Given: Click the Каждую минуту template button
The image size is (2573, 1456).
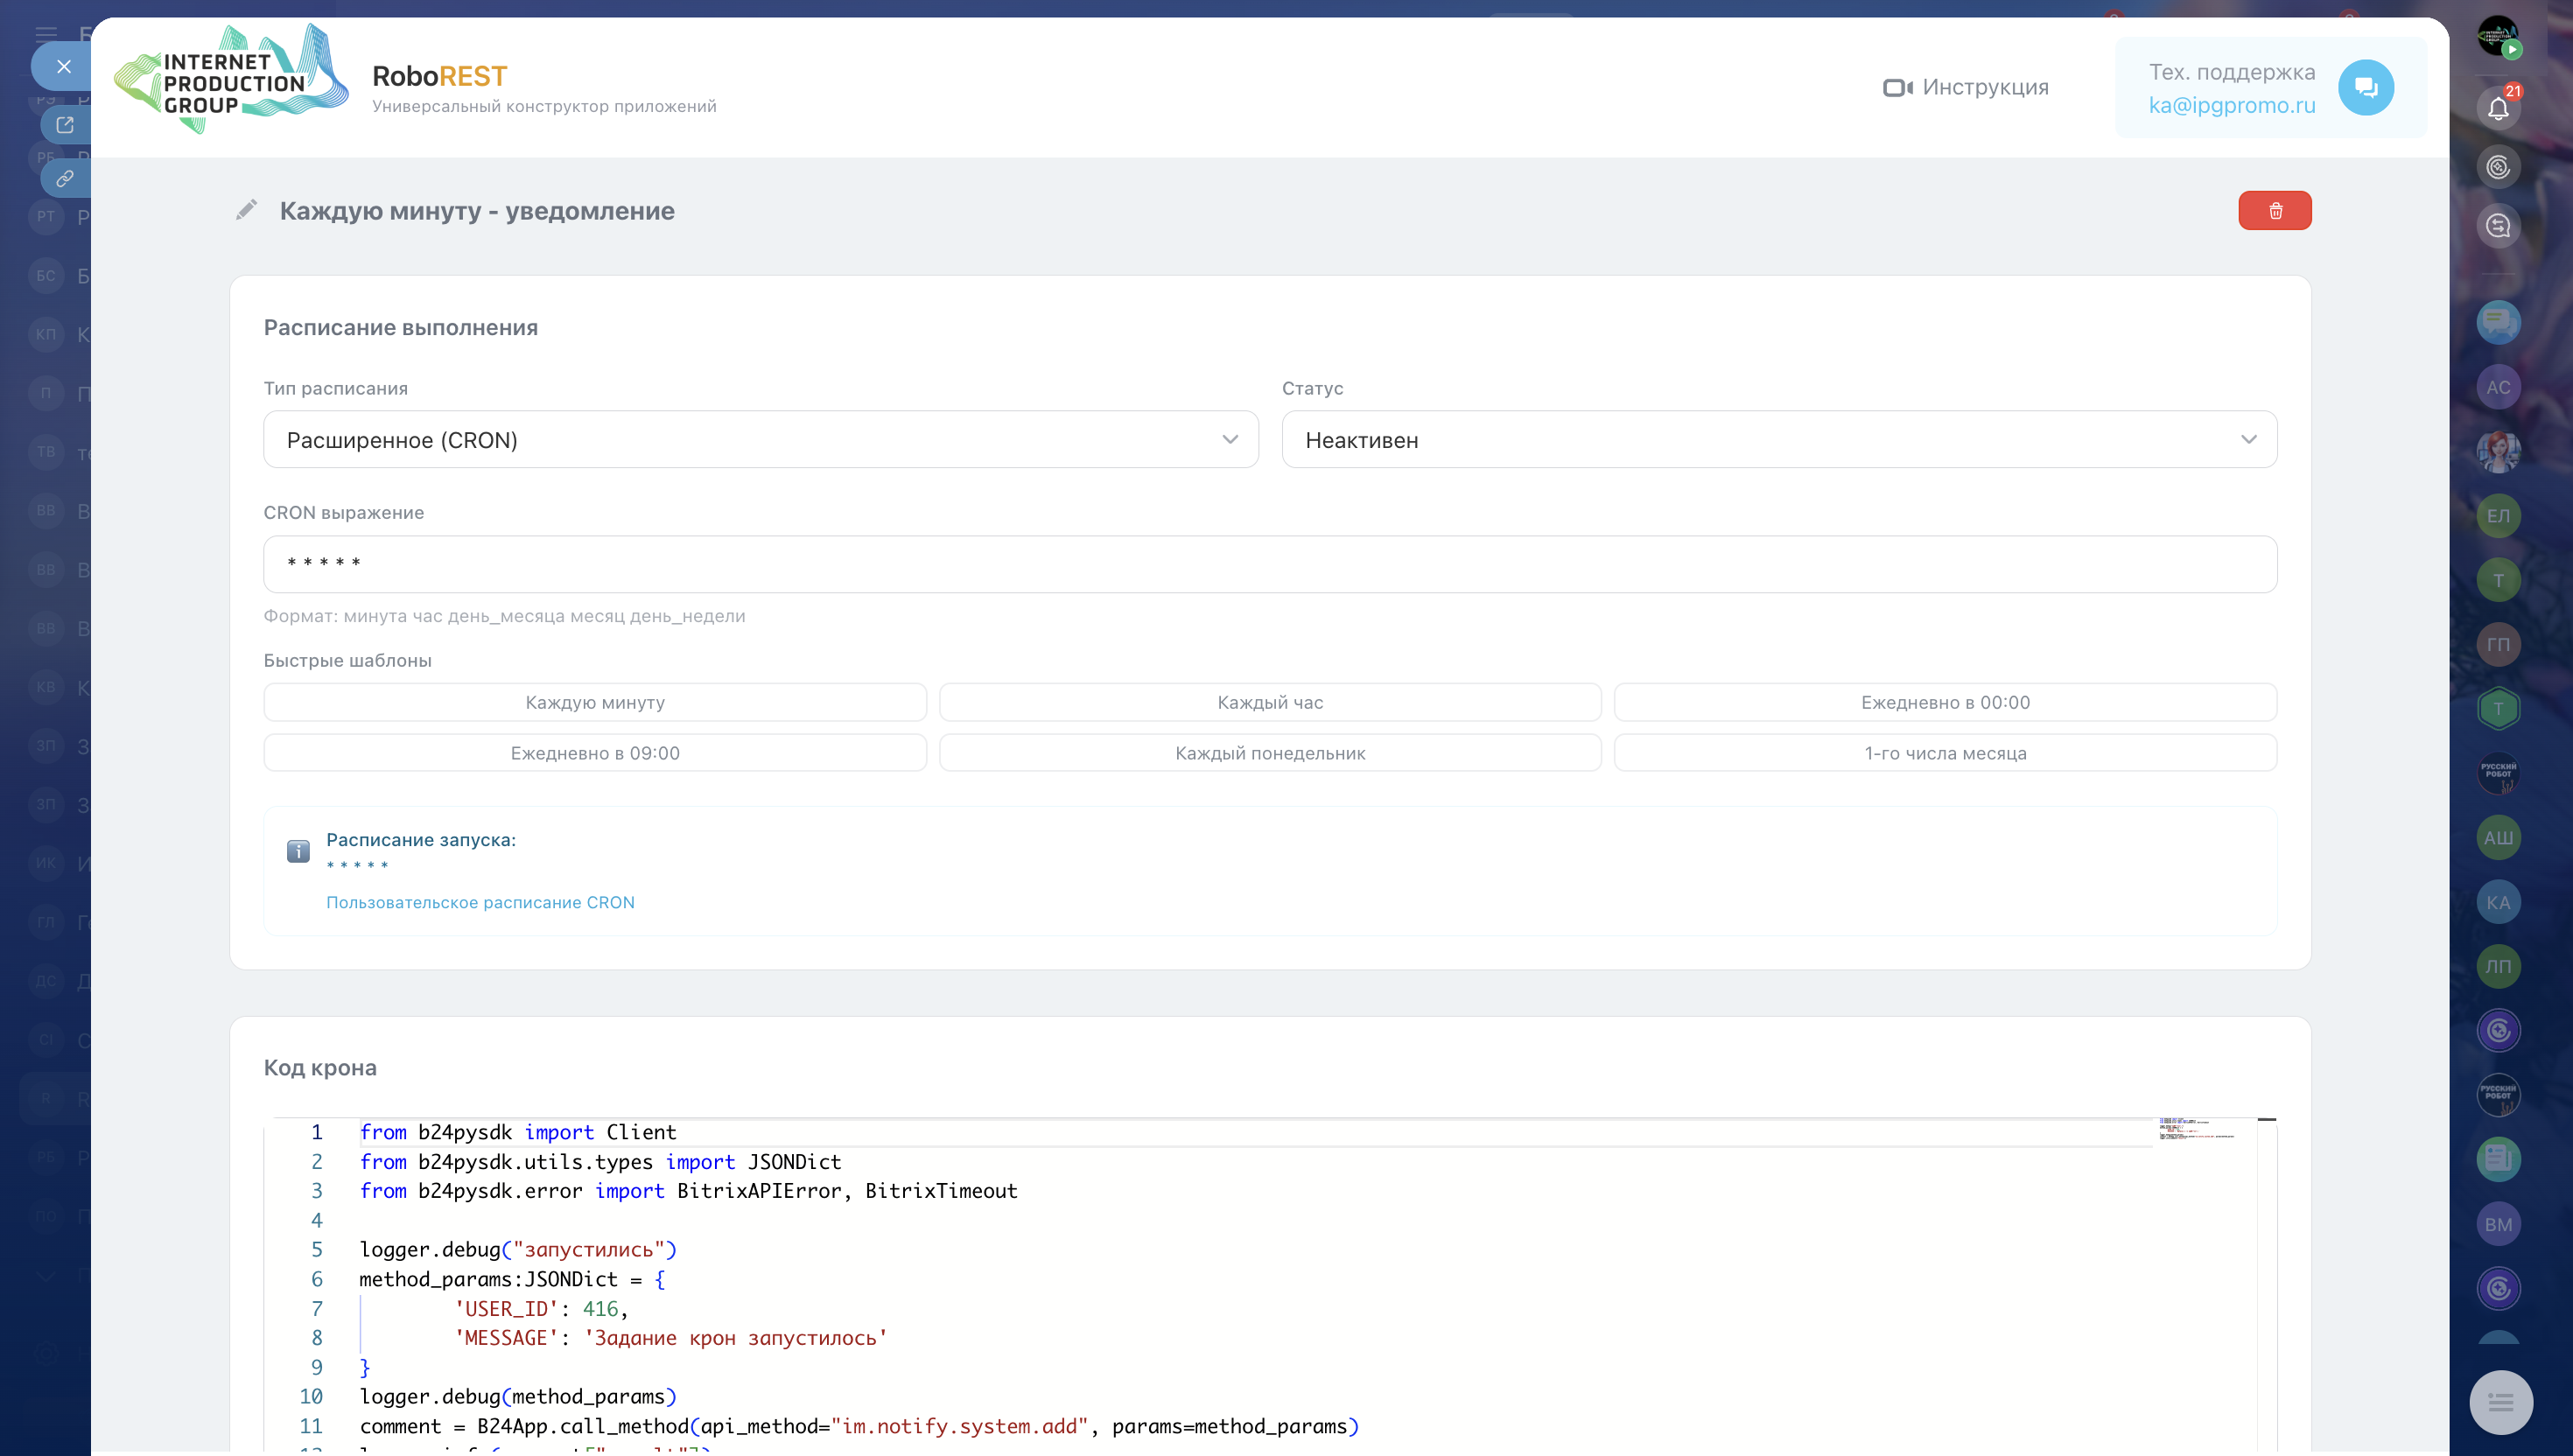Looking at the screenshot, I should tap(595, 703).
